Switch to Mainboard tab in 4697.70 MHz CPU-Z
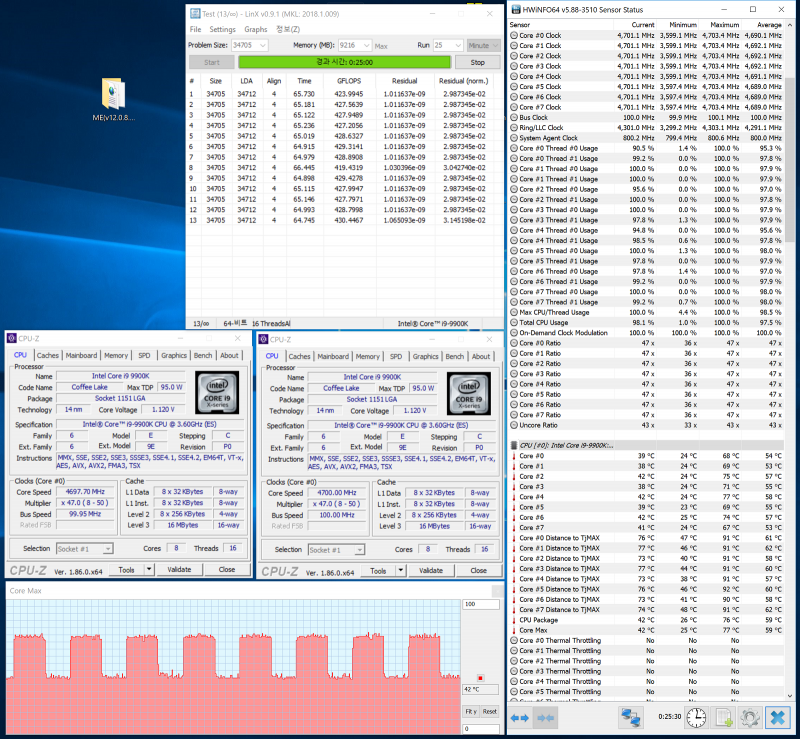This screenshot has height=739, width=800. (x=81, y=355)
